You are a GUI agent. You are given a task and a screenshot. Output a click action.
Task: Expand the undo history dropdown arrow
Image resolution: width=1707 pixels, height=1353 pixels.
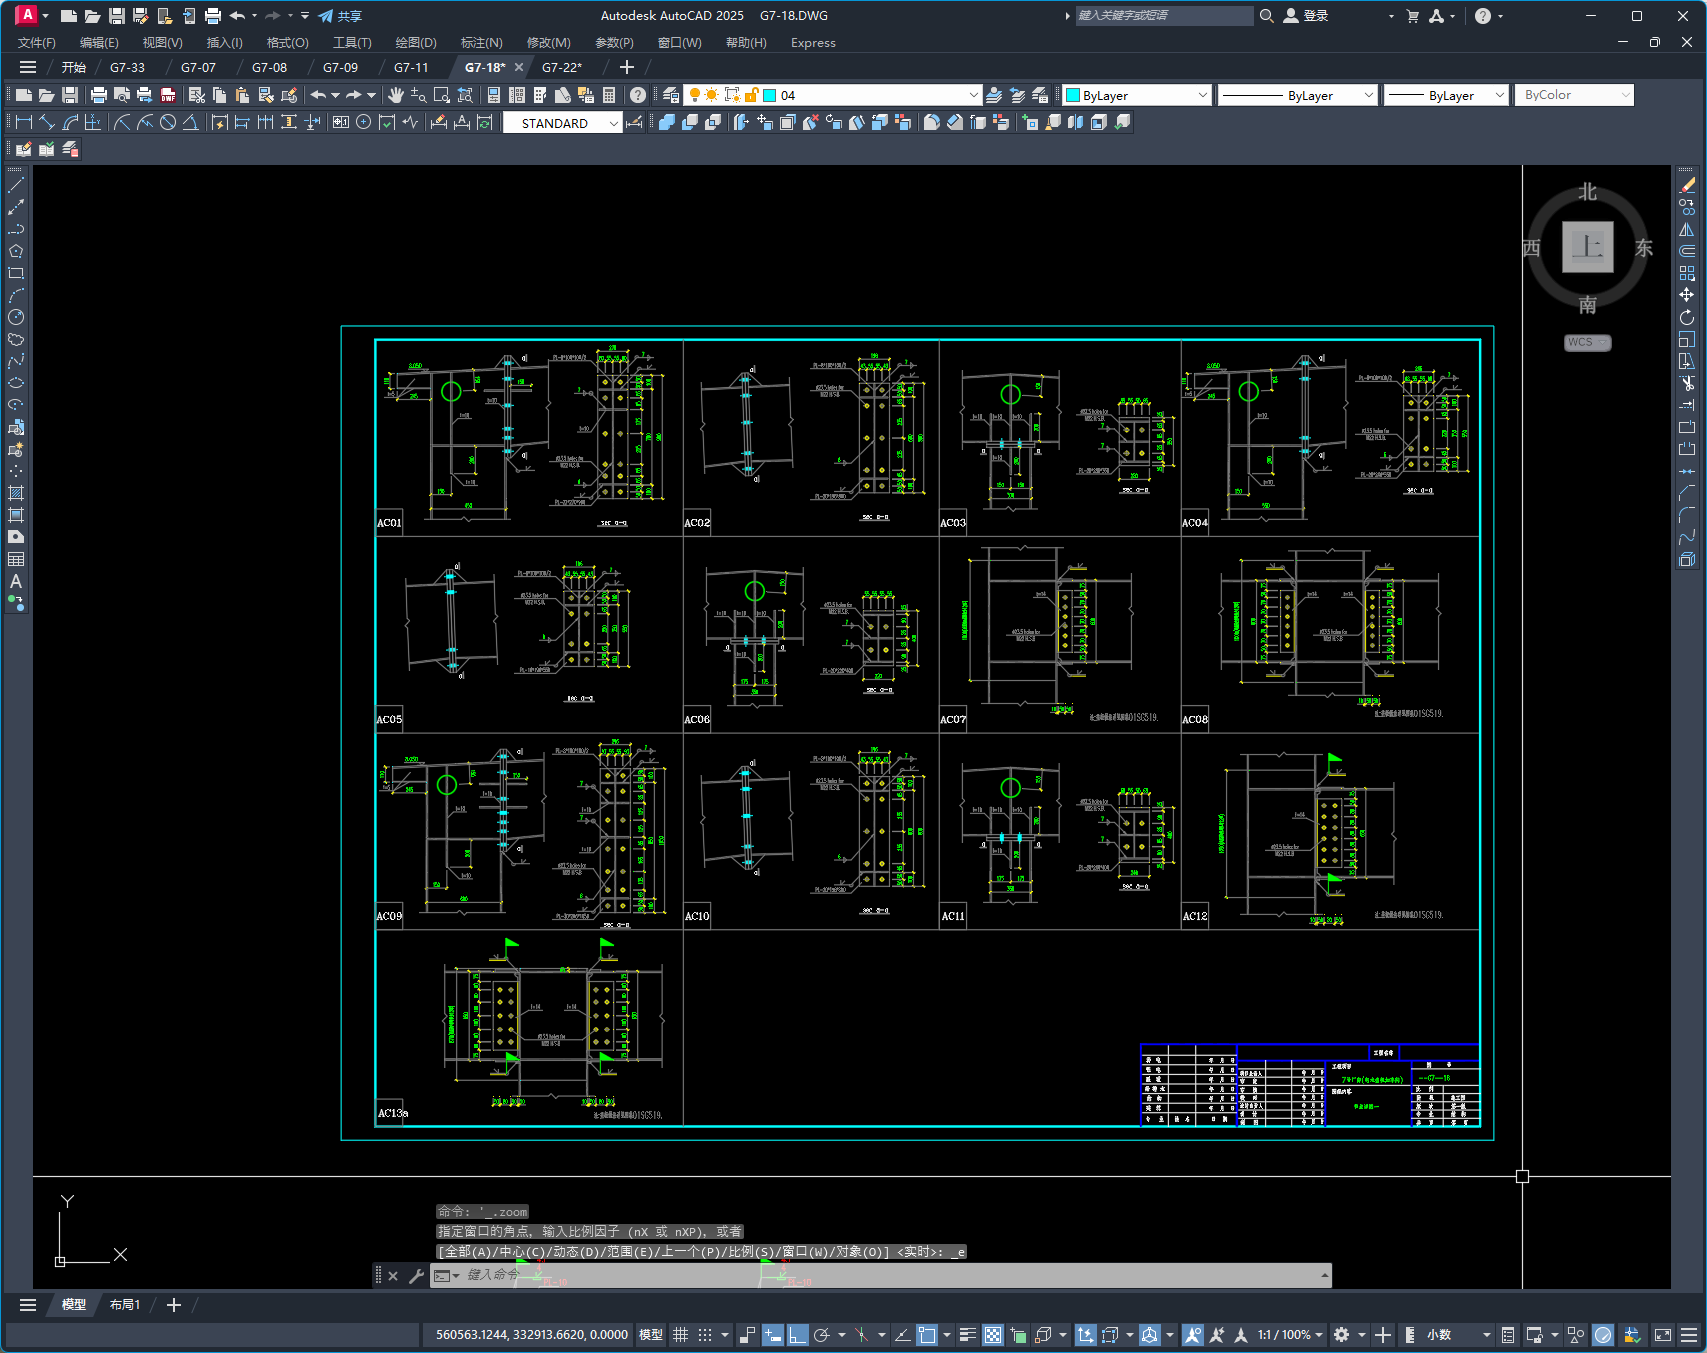click(336, 95)
